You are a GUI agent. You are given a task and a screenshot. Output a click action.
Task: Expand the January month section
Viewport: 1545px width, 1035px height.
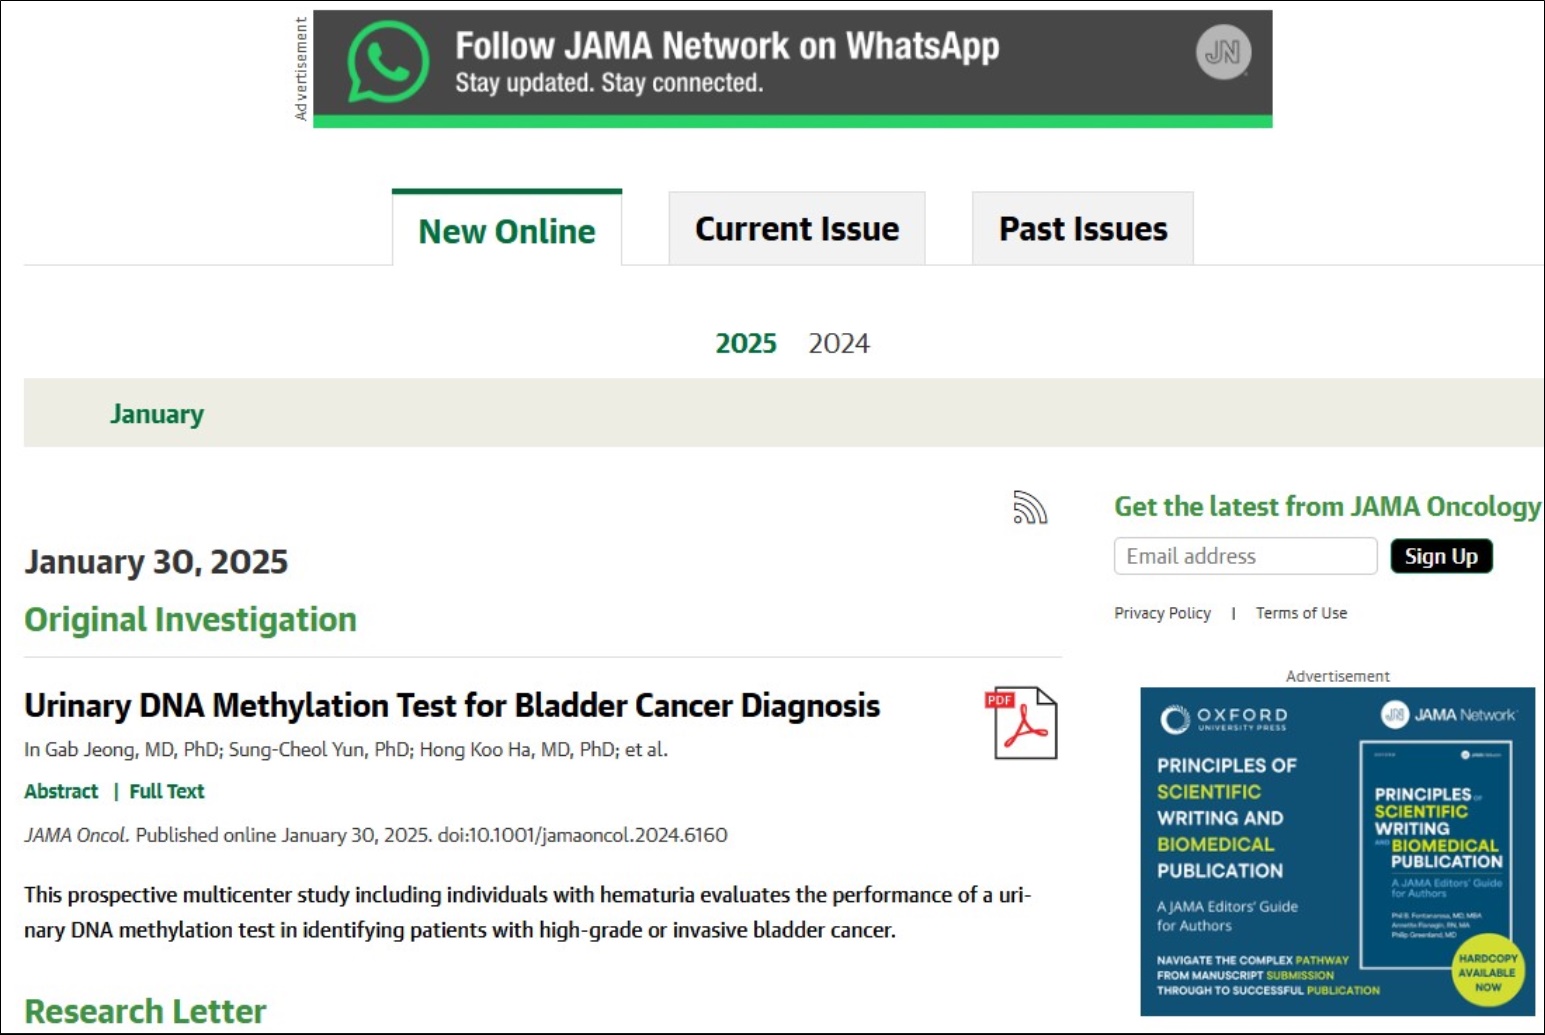157,413
